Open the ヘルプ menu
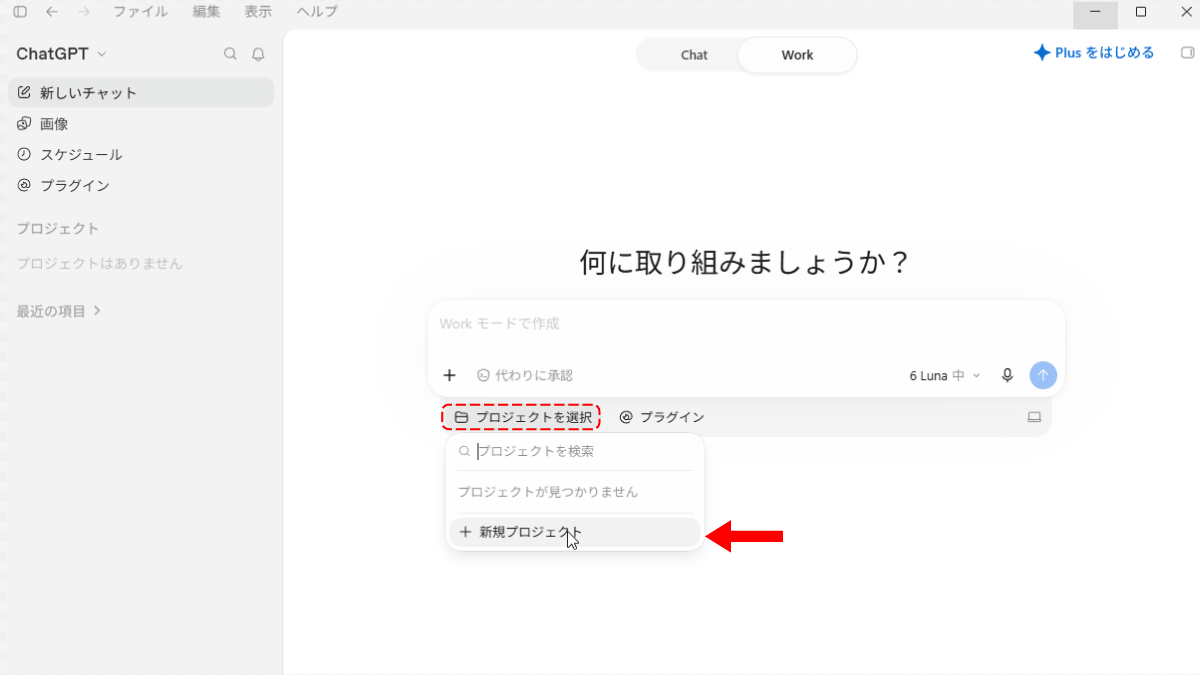 click(x=317, y=12)
